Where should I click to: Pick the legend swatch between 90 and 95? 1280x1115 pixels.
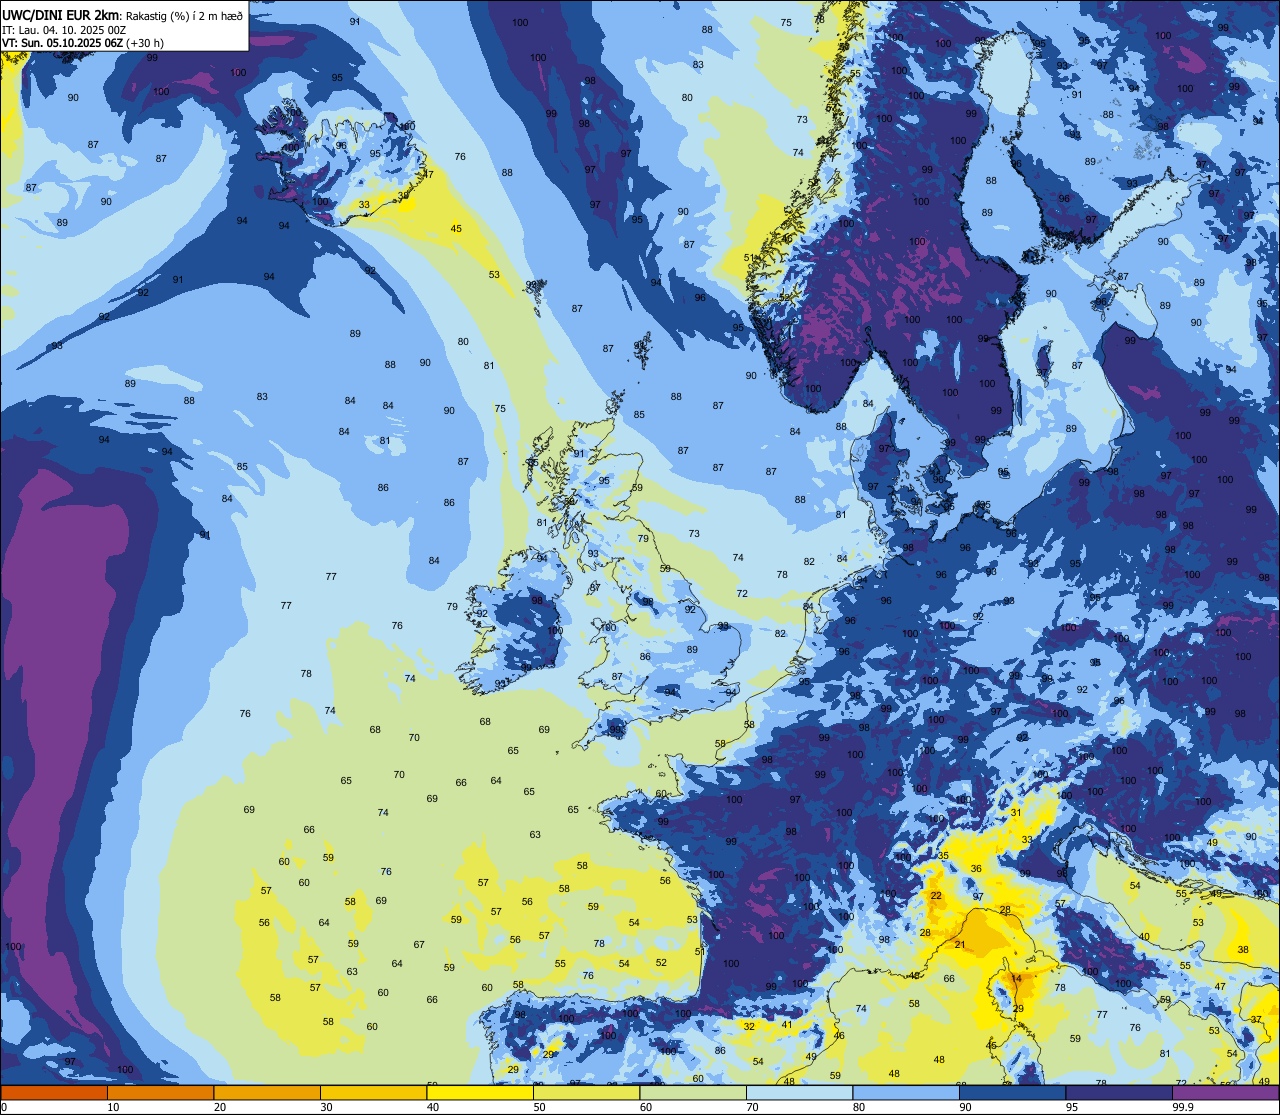[1013, 1093]
